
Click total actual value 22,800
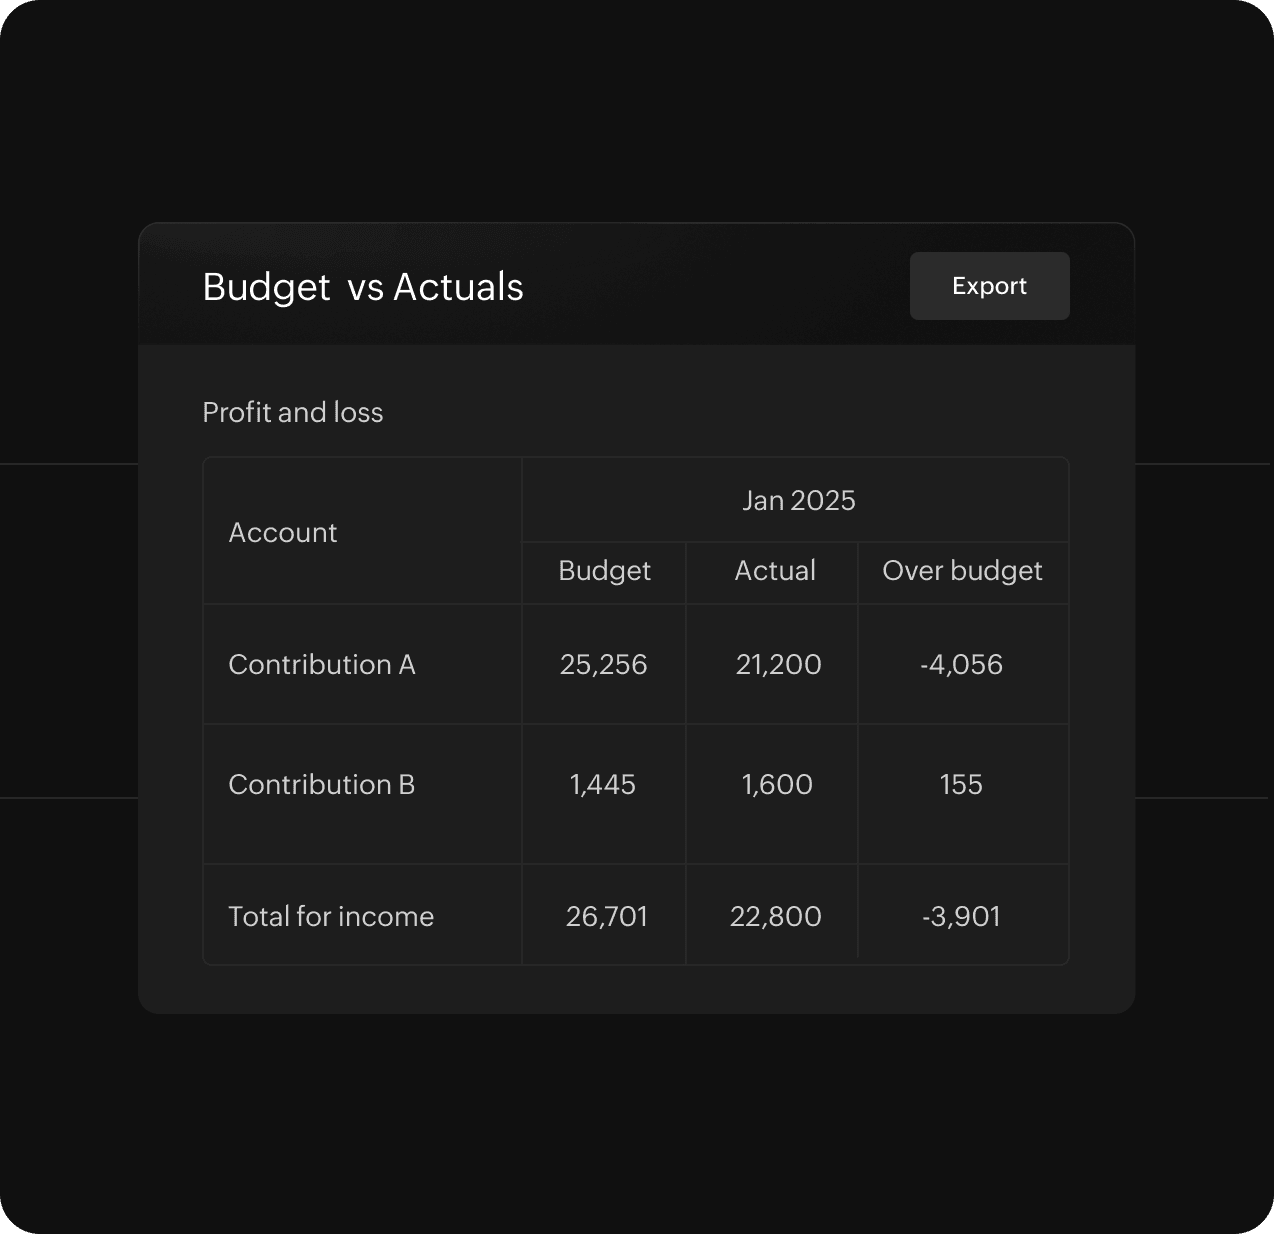pos(776,916)
